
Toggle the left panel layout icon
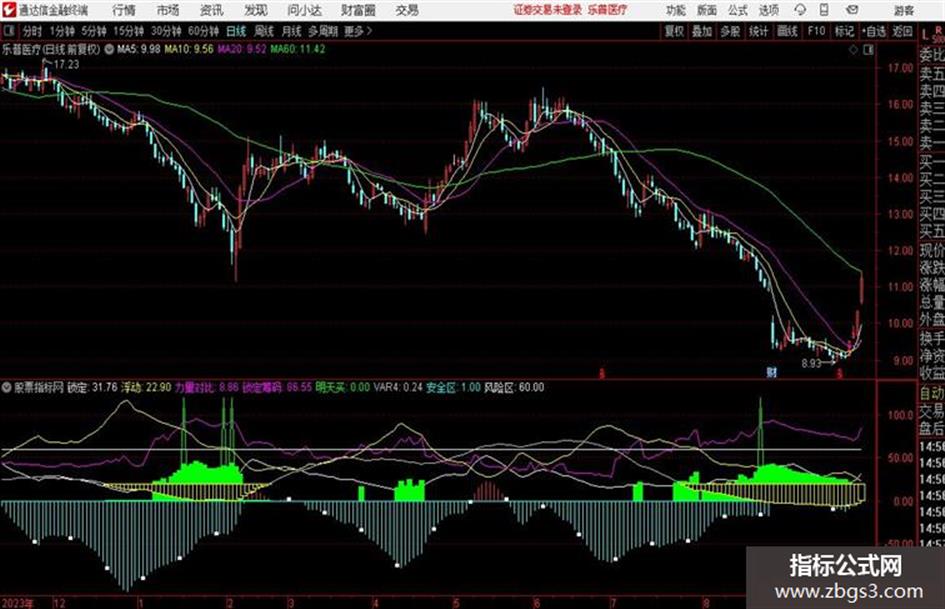(x=8, y=31)
